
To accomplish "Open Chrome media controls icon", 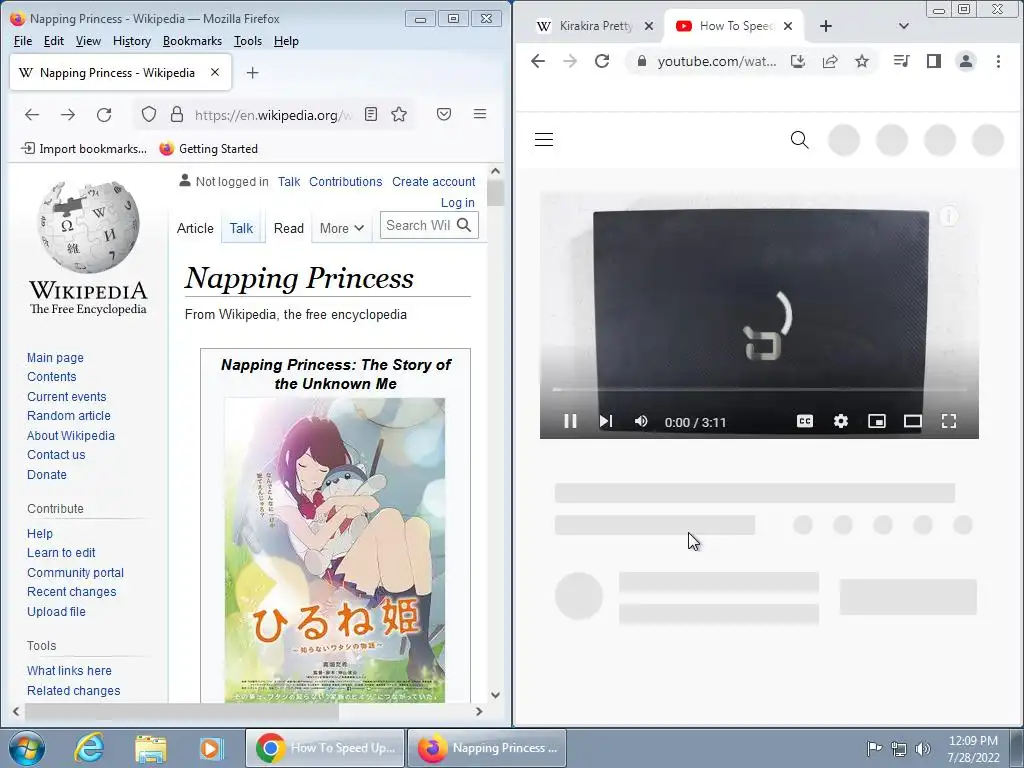I will (901, 61).
